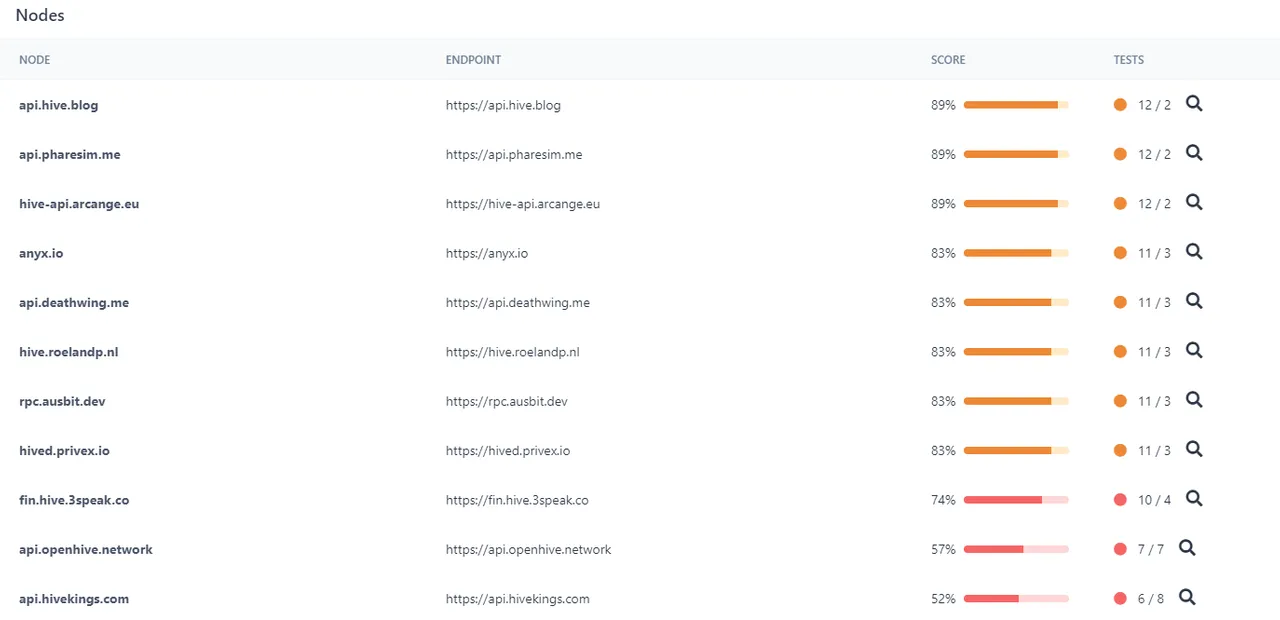Click the https://api.openhive.network endpoint
This screenshot has width=1280, height=620.
click(x=528, y=549)
